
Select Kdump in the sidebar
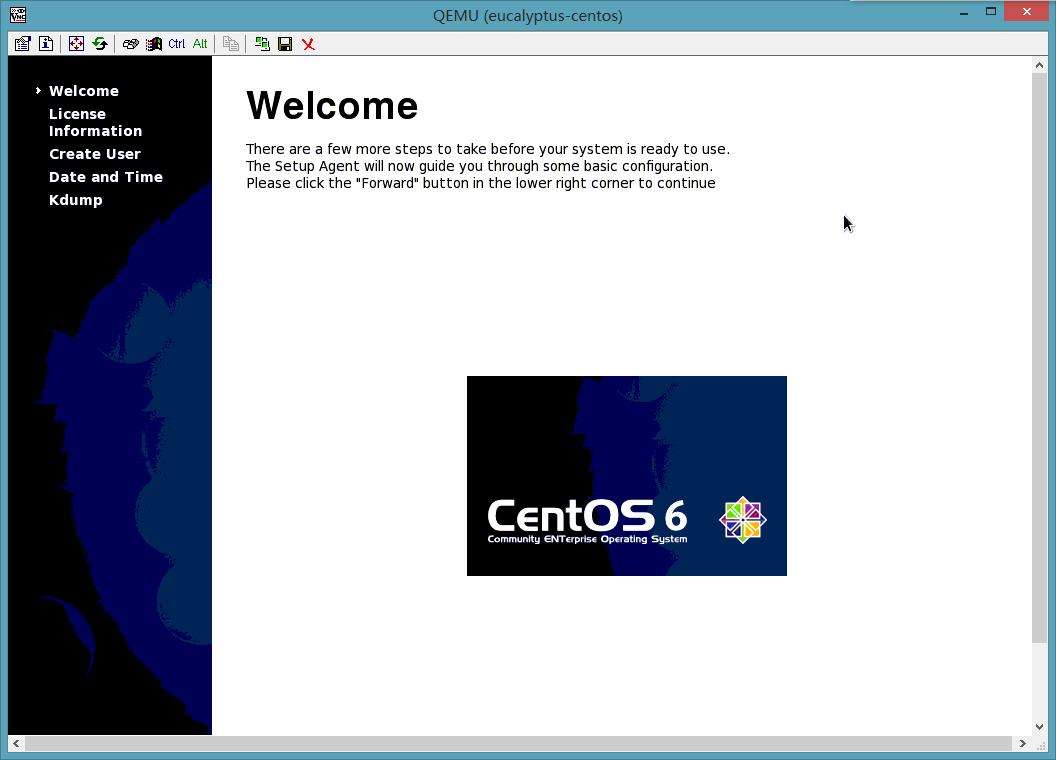click(x=75, y=200)
